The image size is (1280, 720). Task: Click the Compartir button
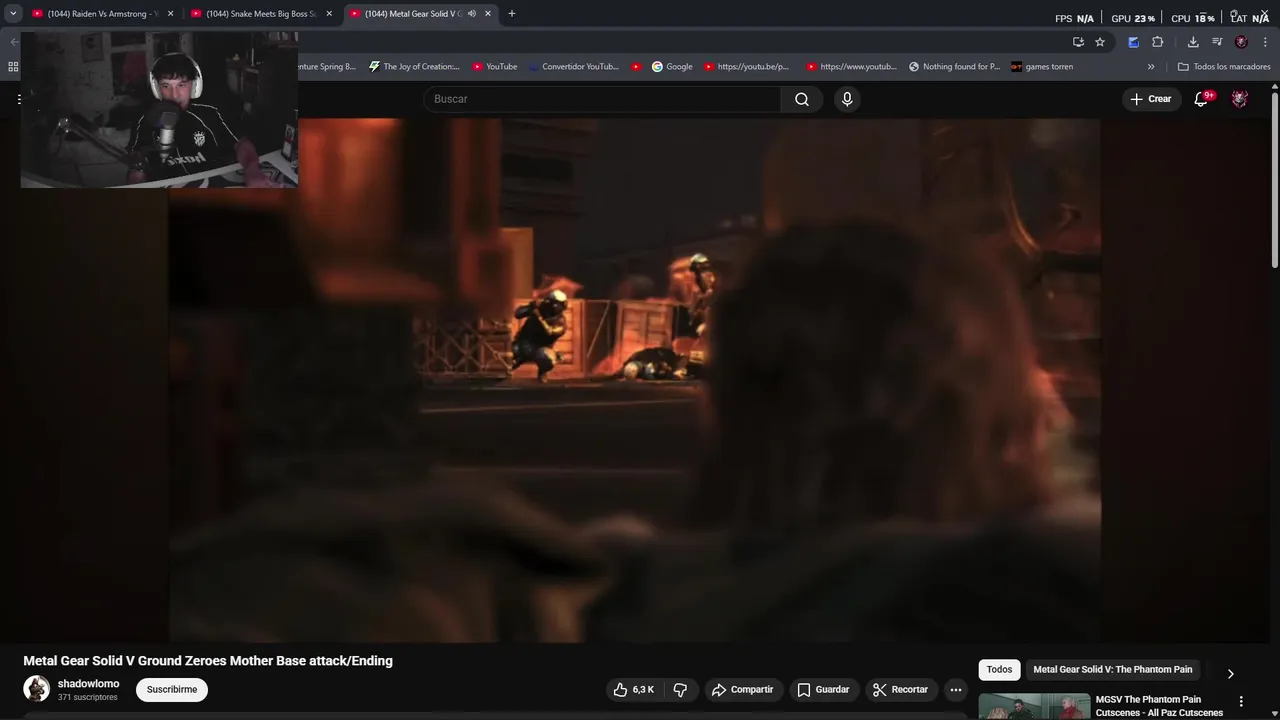coord(742,689)
